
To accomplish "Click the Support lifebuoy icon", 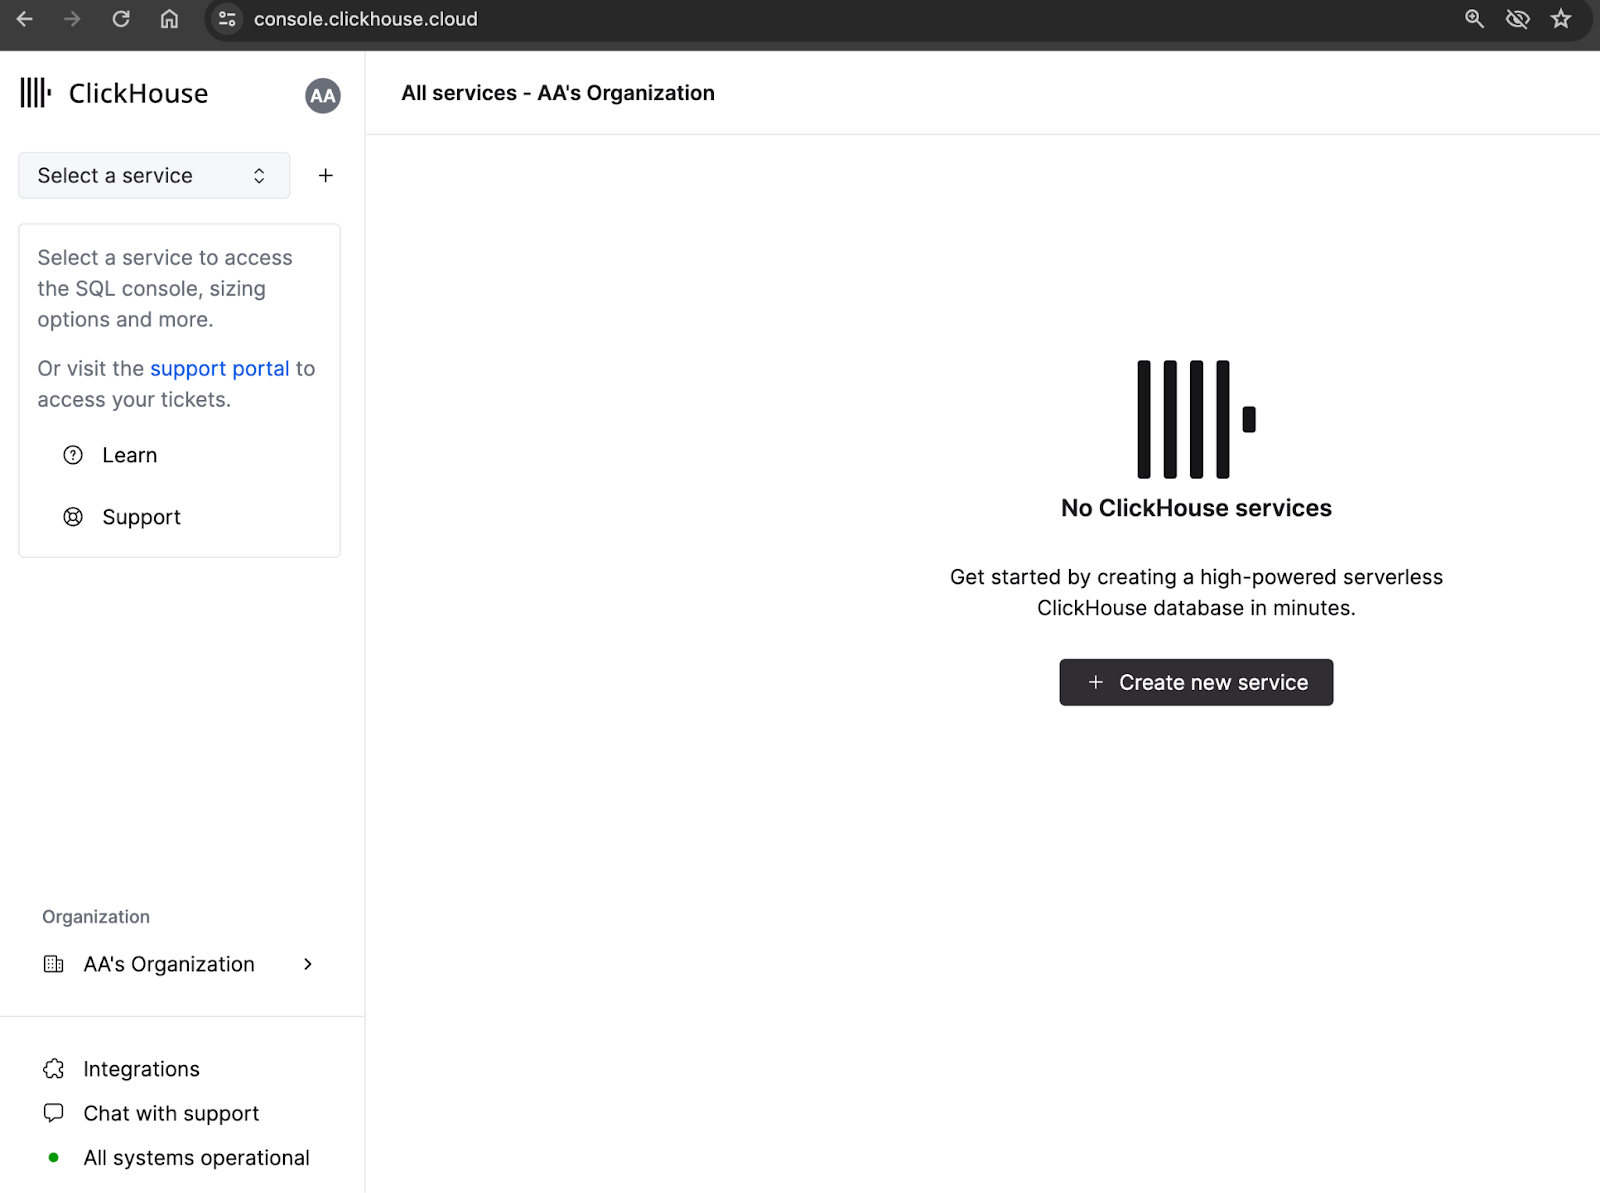I will tap(73, 517).
